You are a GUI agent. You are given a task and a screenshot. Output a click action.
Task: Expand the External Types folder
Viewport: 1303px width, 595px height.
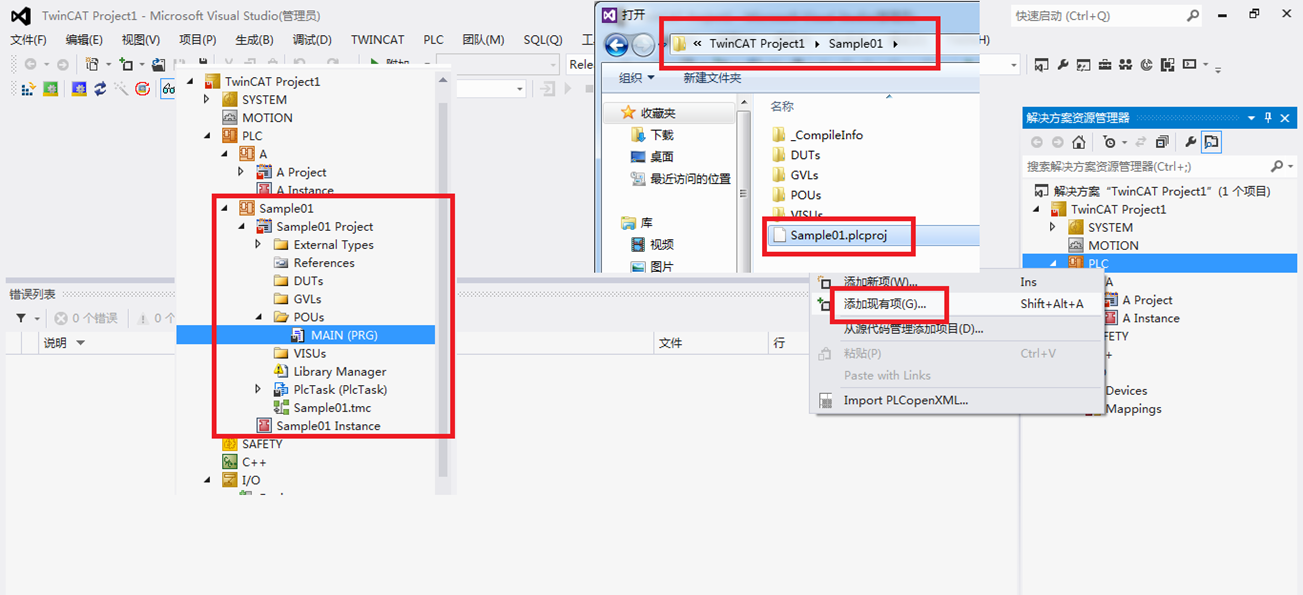258,244
